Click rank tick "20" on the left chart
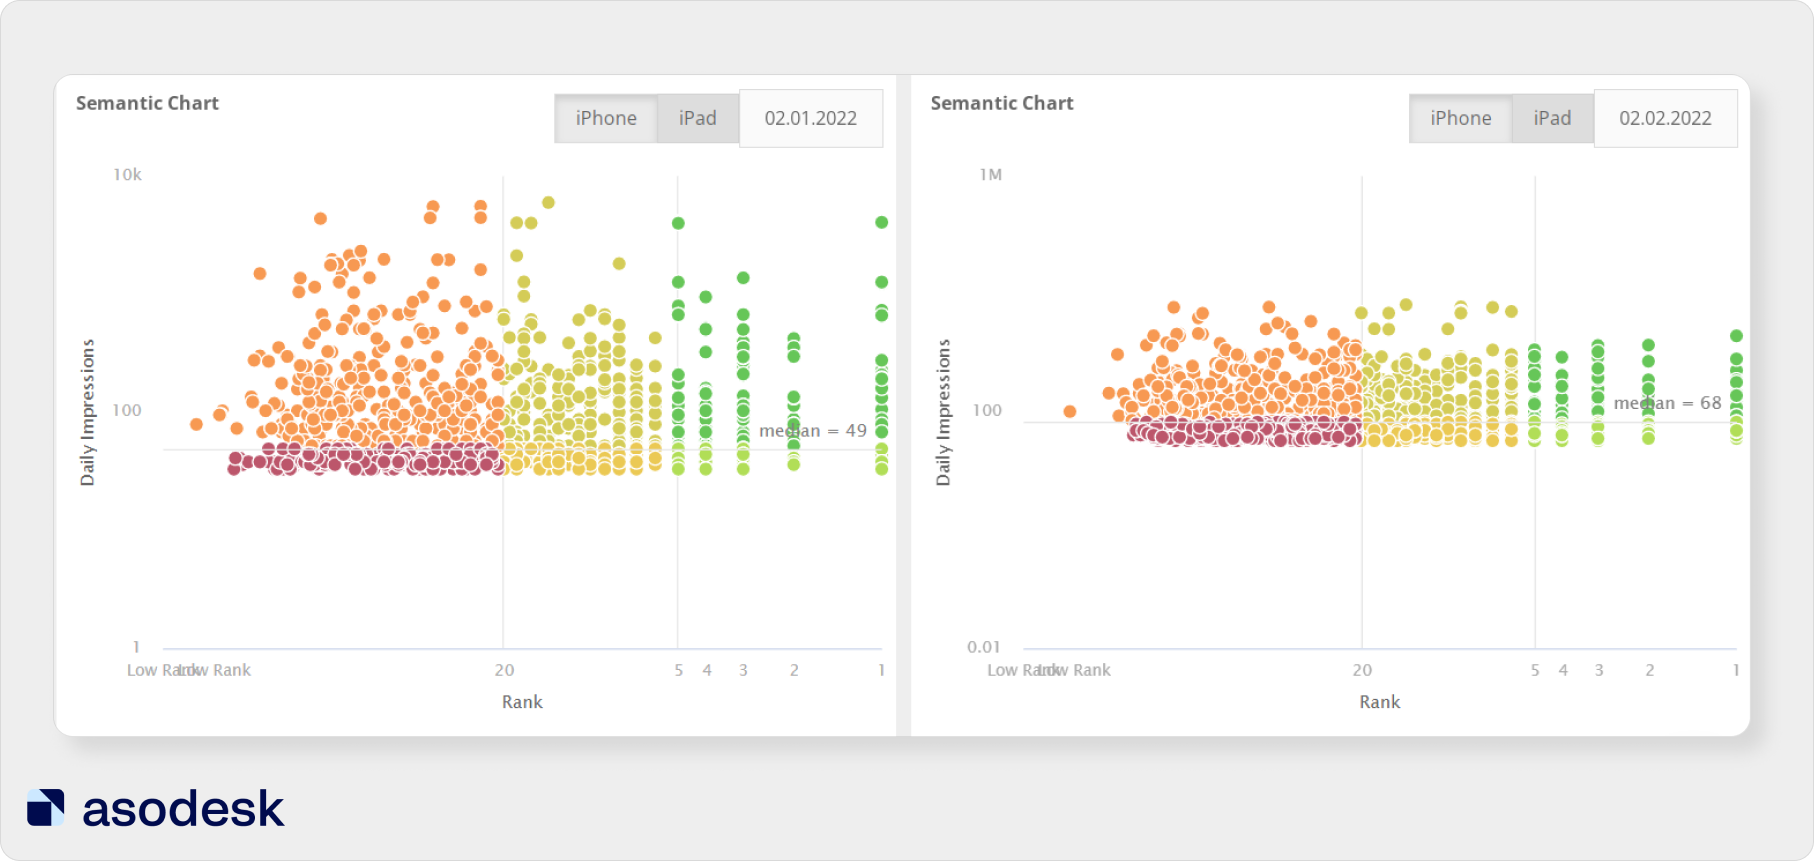1814x861 pixels. coord(504,670)
